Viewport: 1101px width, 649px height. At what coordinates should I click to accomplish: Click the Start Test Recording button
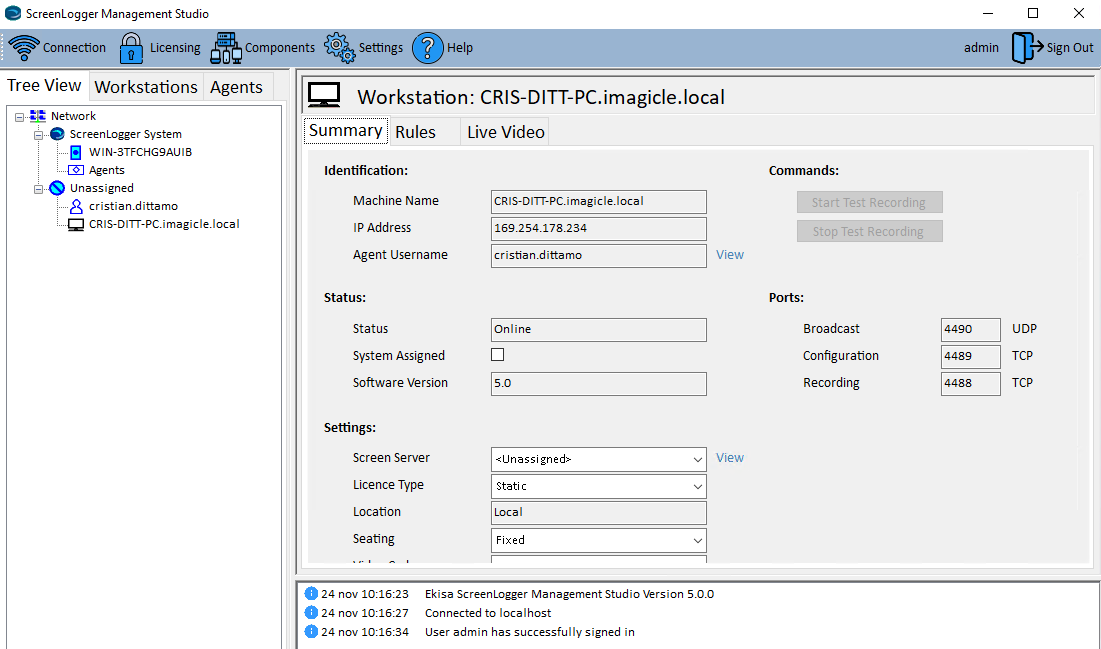click(x=869, y=202)
